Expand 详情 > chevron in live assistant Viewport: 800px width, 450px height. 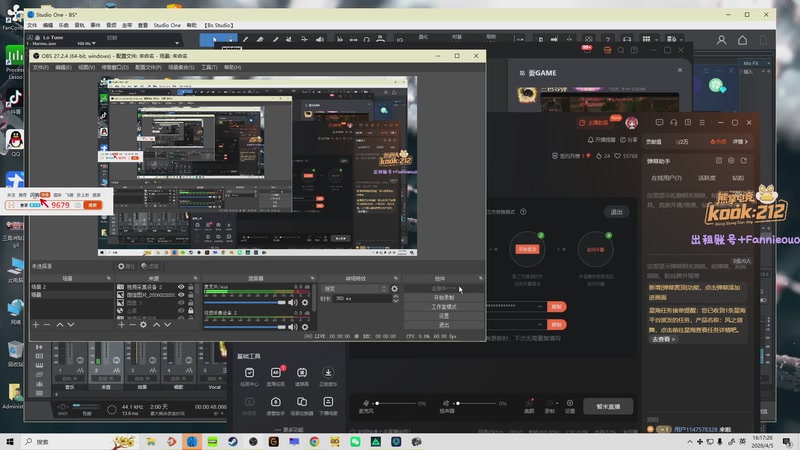click(x=740, y=142)
